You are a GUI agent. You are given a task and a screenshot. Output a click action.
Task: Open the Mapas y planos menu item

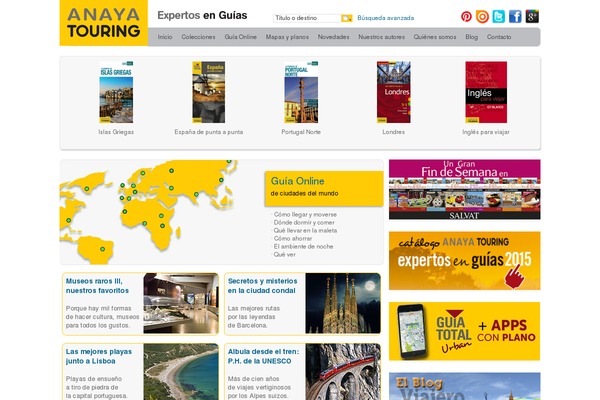pyautogui.click(x=287, y=37)
